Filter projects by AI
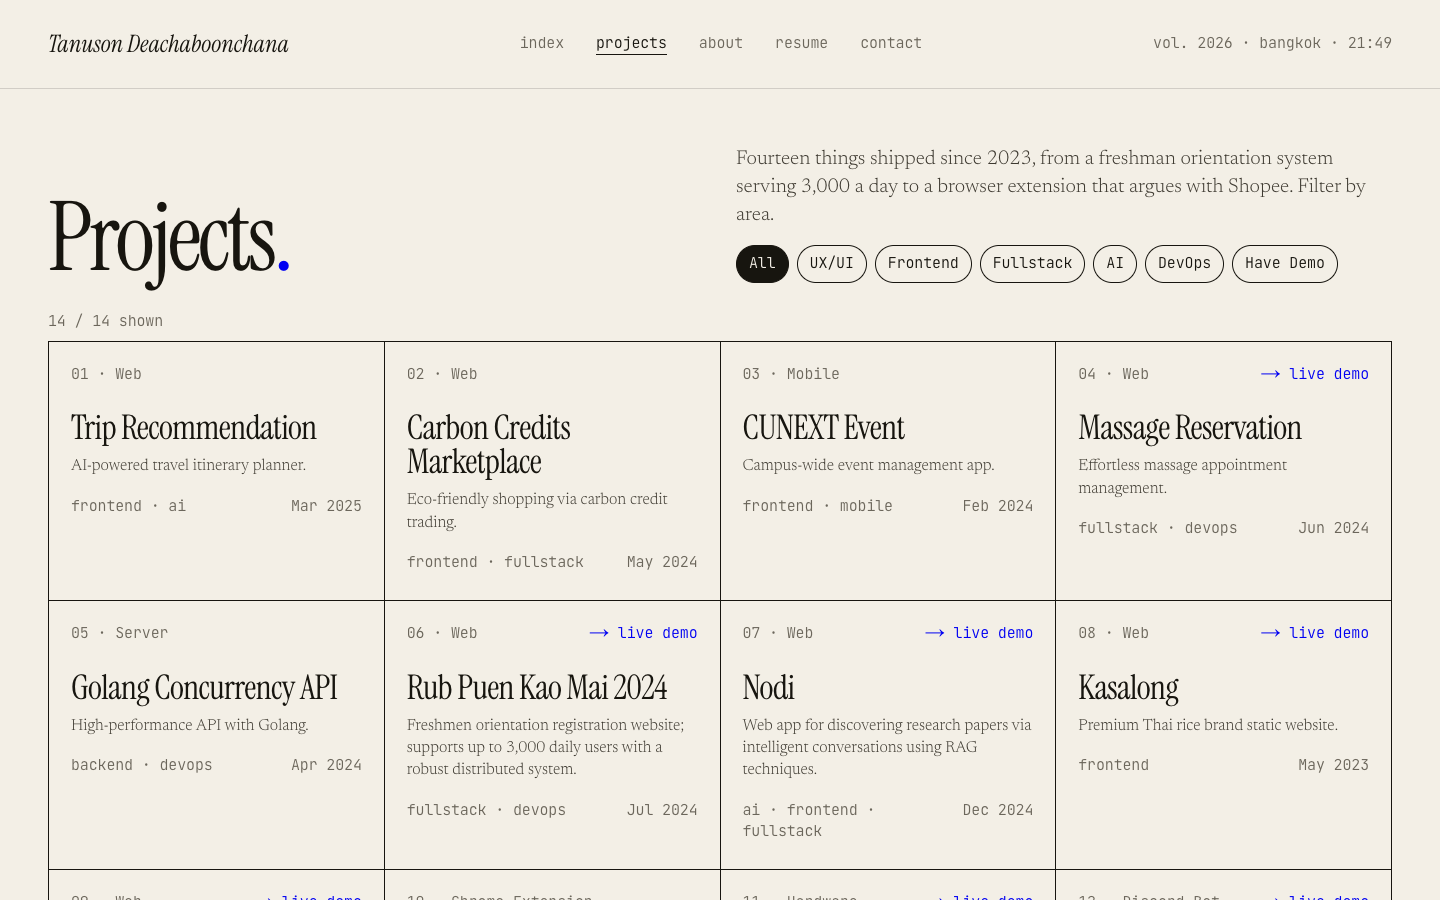Image resolution: width=1440 pixels, height=900 pixels. [x=1114, y=264]
